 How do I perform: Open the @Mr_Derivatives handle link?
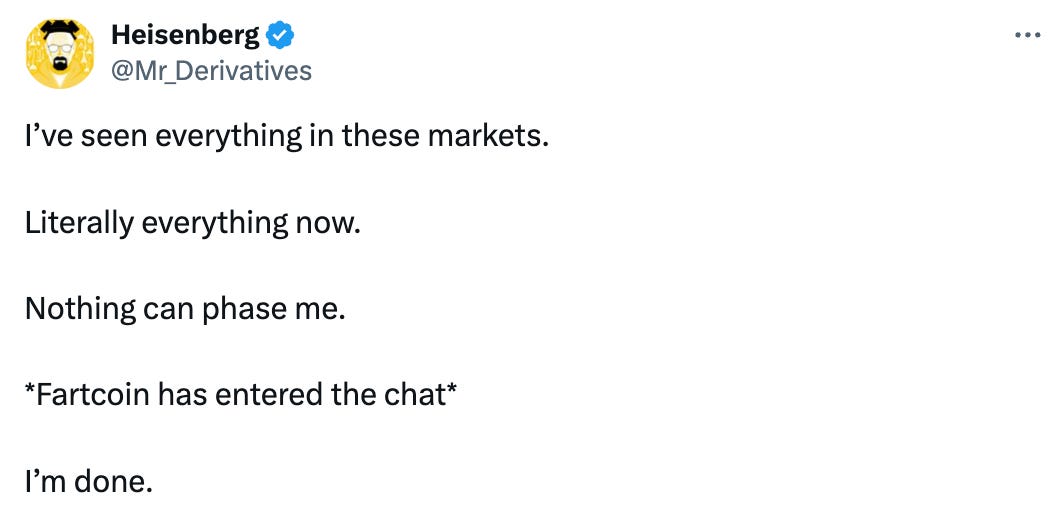pos(211,71)
